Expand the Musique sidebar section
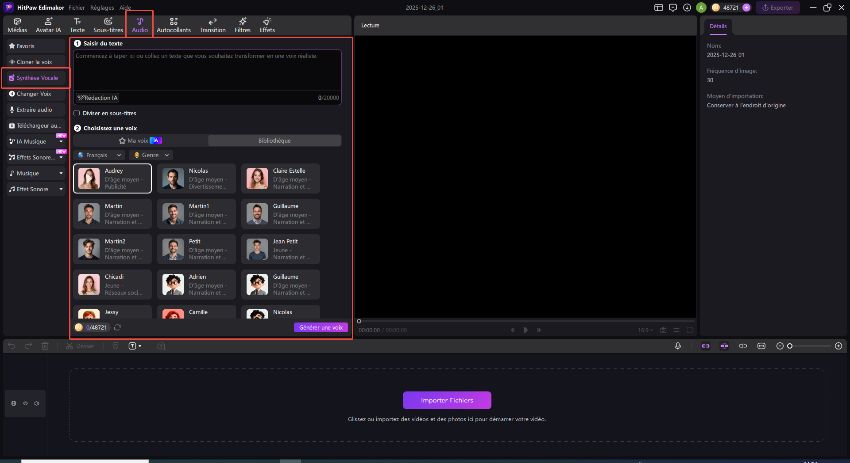The width and height of the screenshot is (850, 463). 61,173
